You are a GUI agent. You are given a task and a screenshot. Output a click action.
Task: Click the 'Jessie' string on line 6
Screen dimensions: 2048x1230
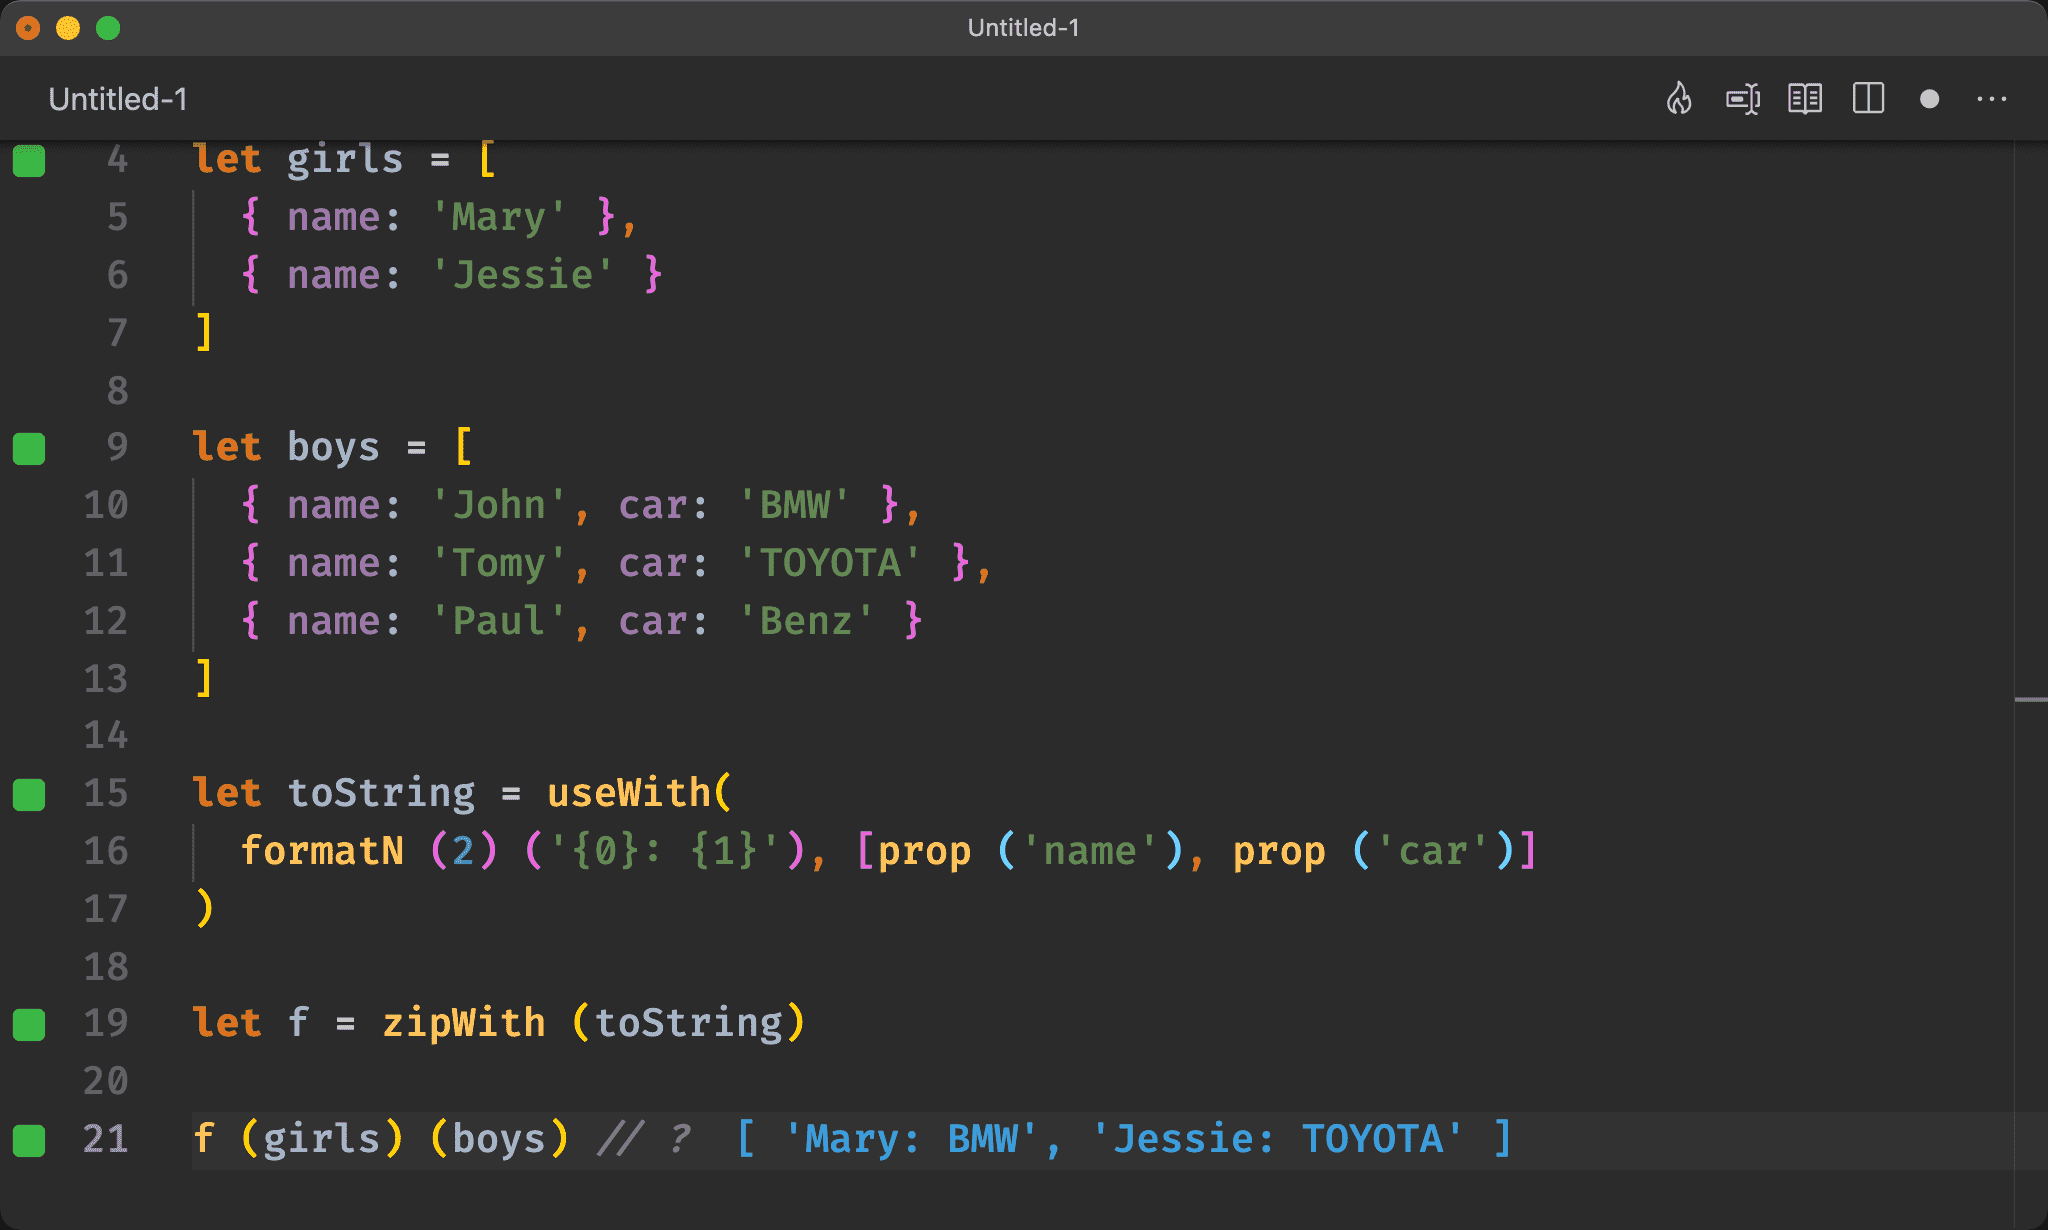point(522,275)
